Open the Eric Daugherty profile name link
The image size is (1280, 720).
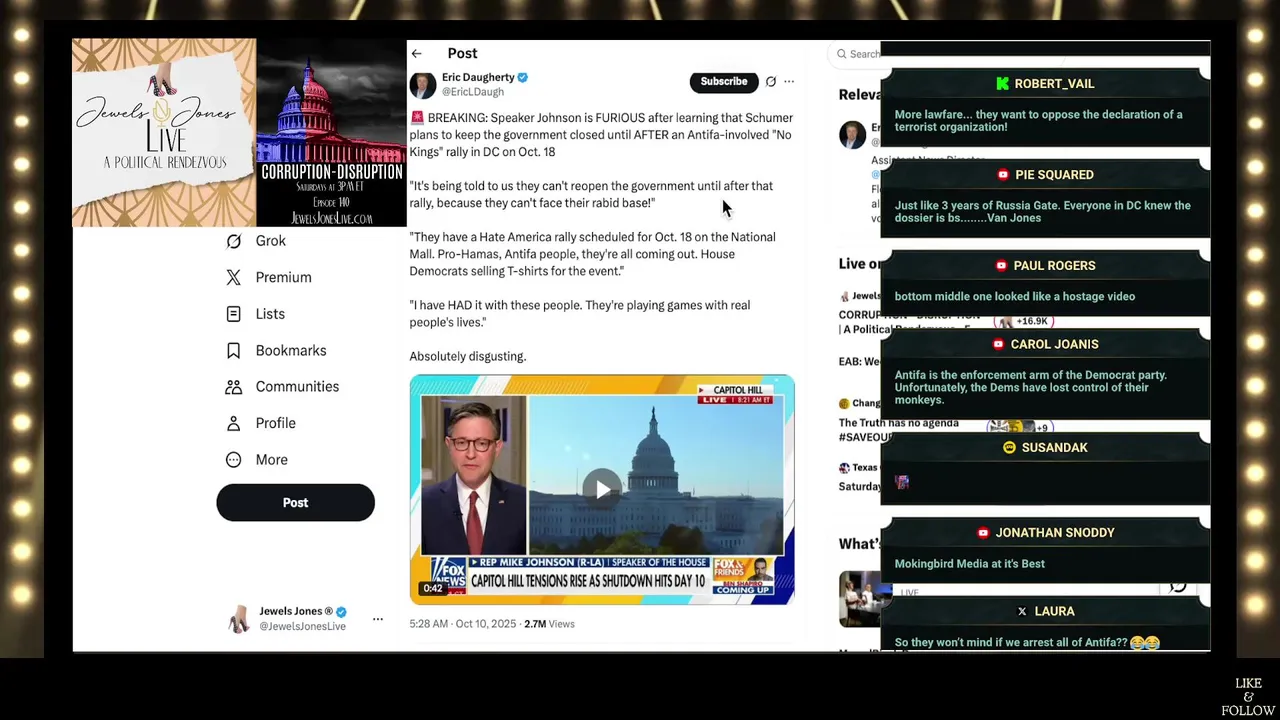[478, 77]
